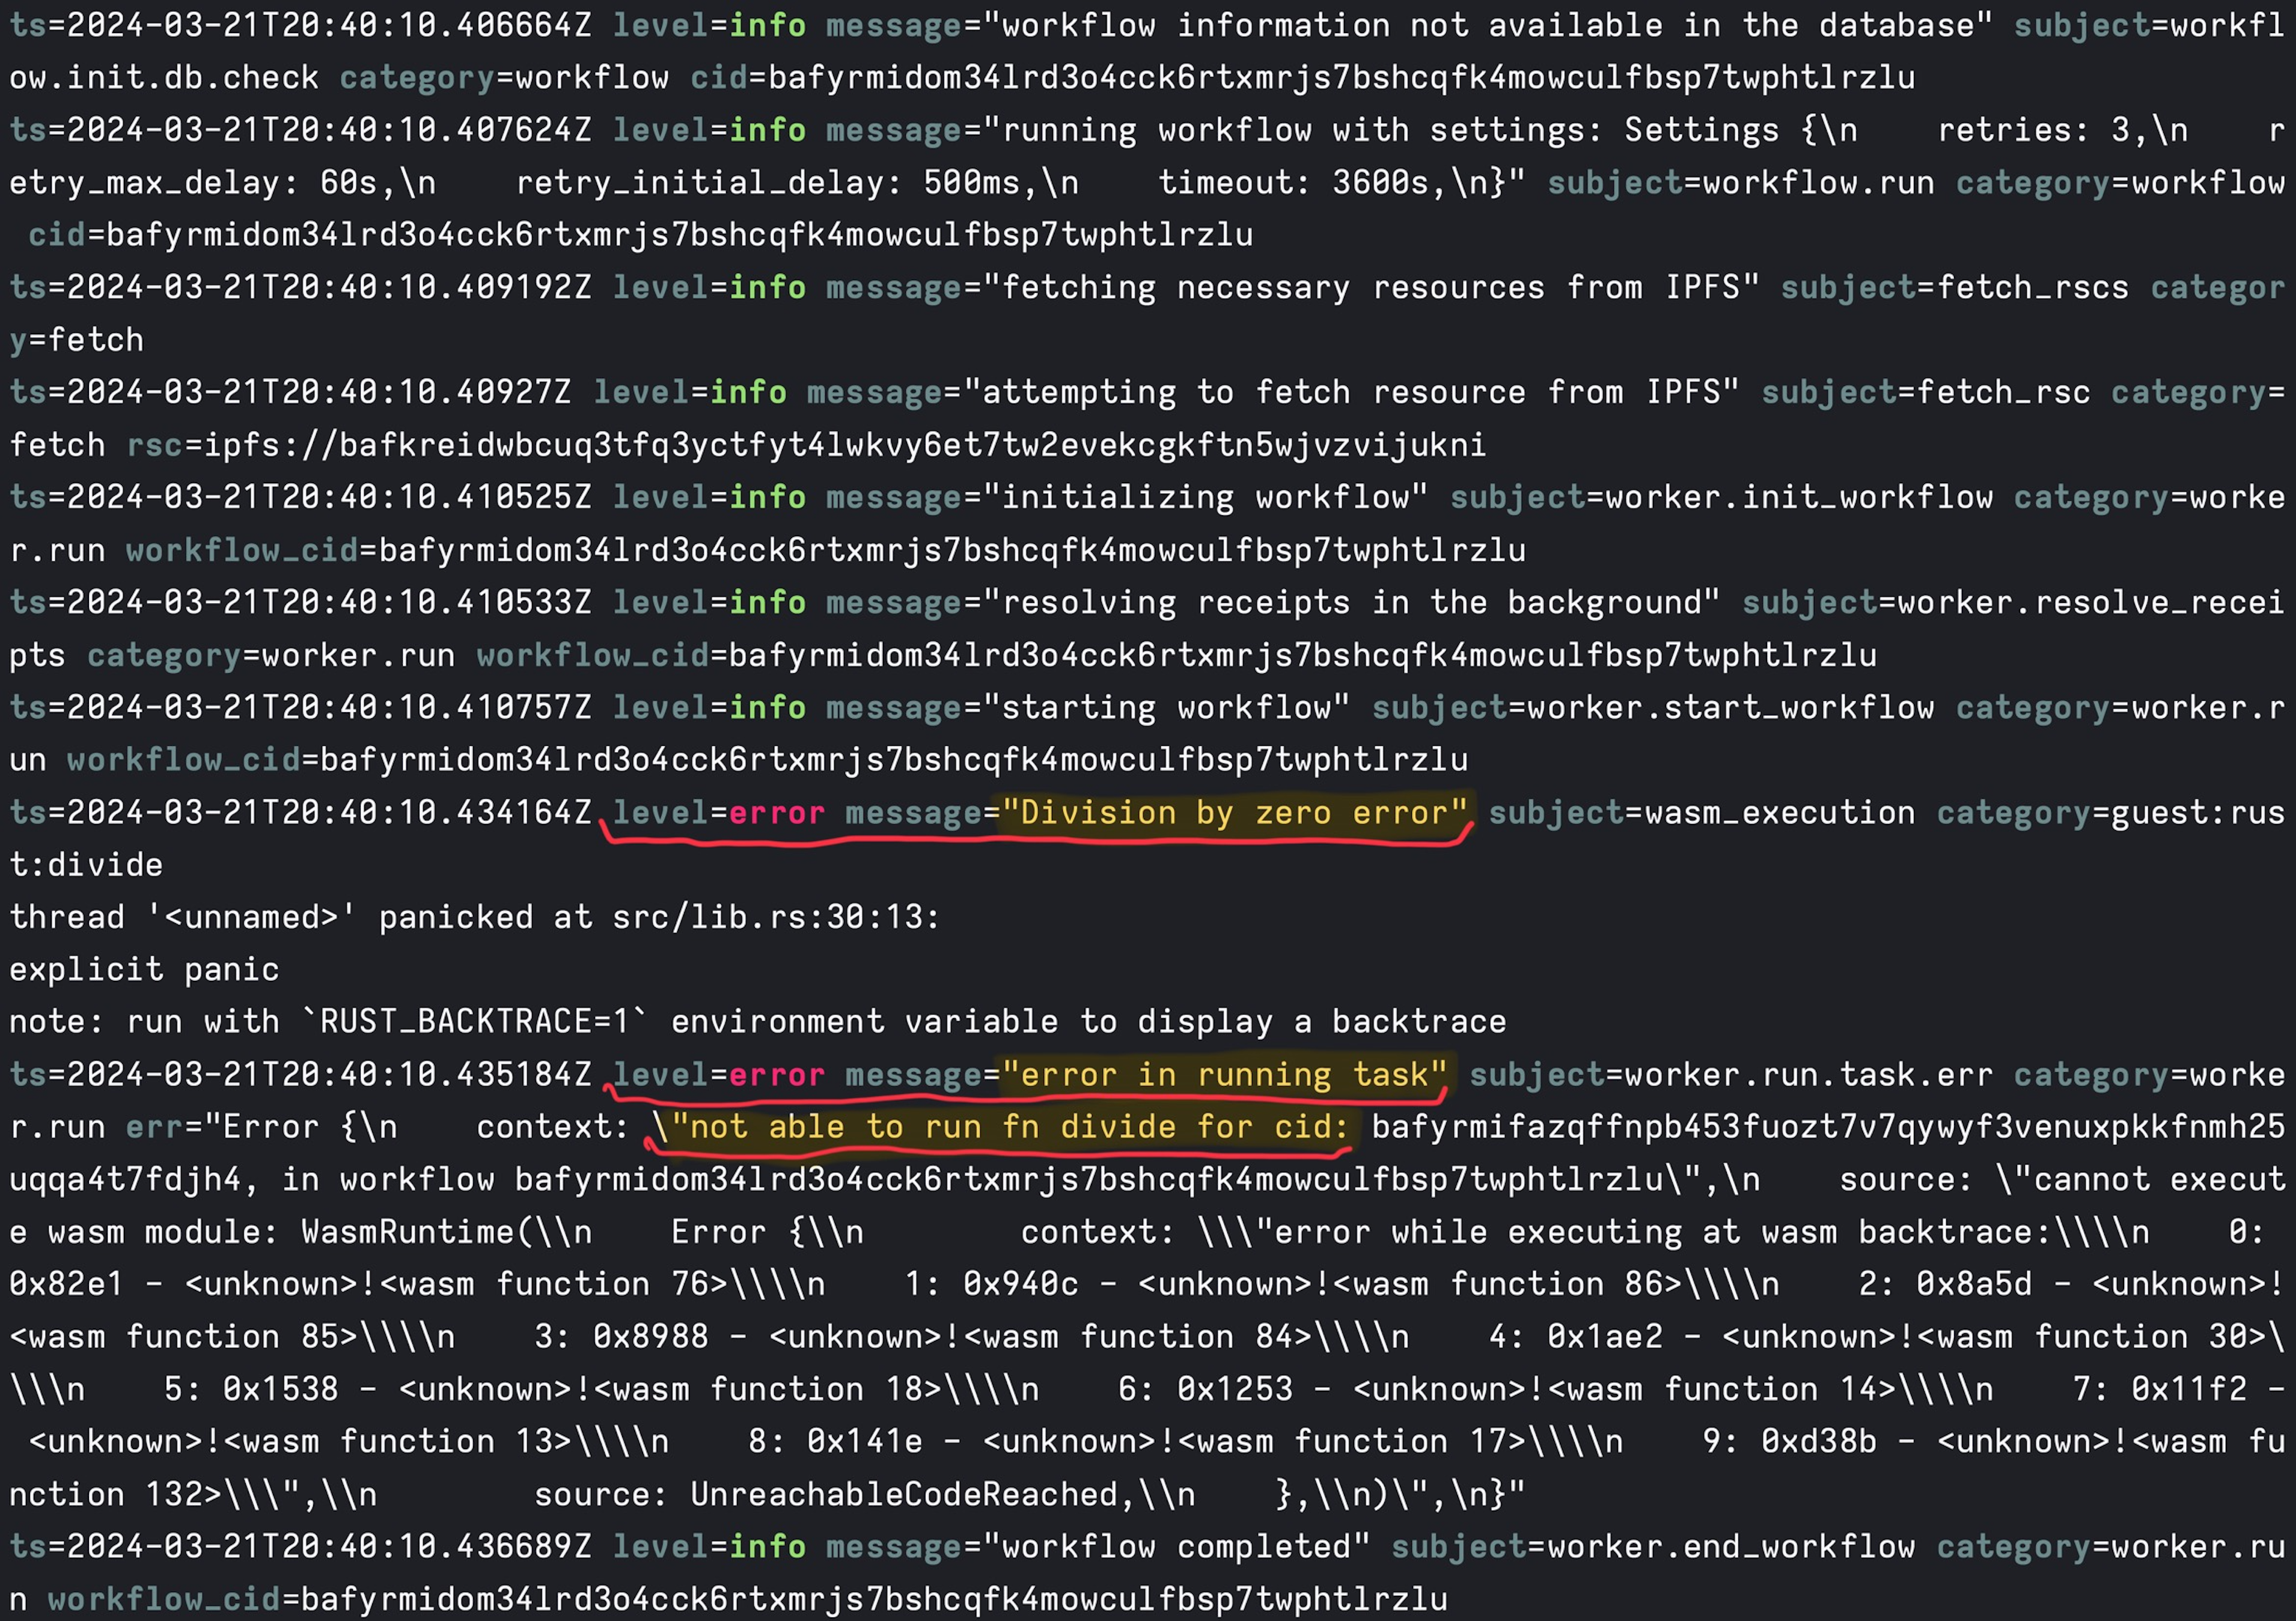
Task: Click the "starting workflow" log message
Action: (x=1166, y=707)
